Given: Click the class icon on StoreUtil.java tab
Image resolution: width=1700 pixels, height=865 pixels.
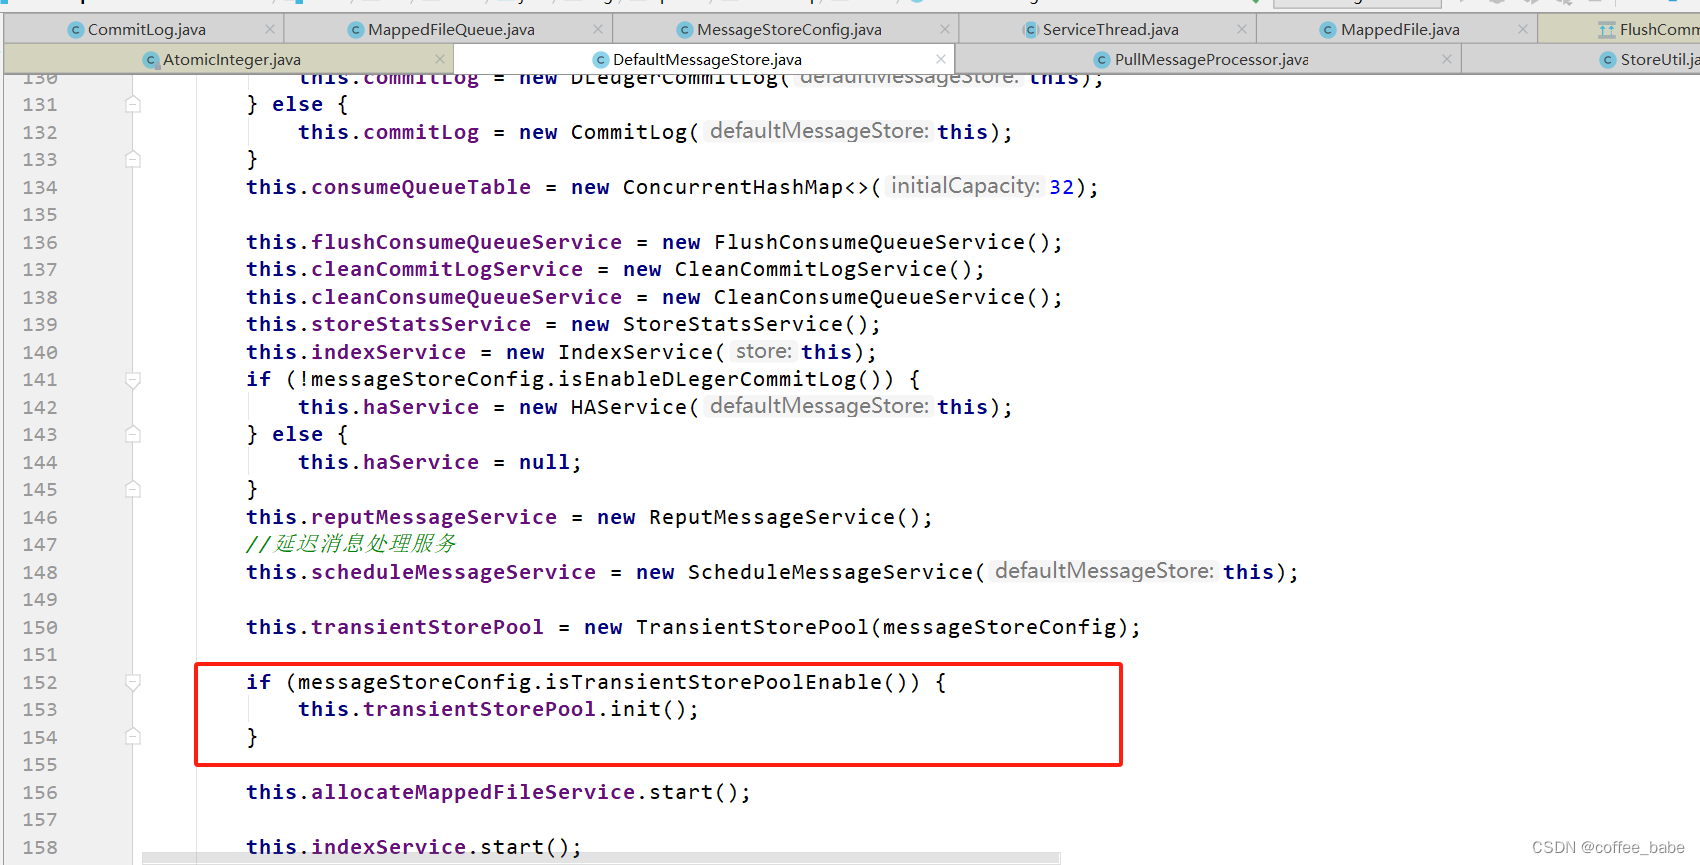Looking at the screenshot, I should 1608,60.
